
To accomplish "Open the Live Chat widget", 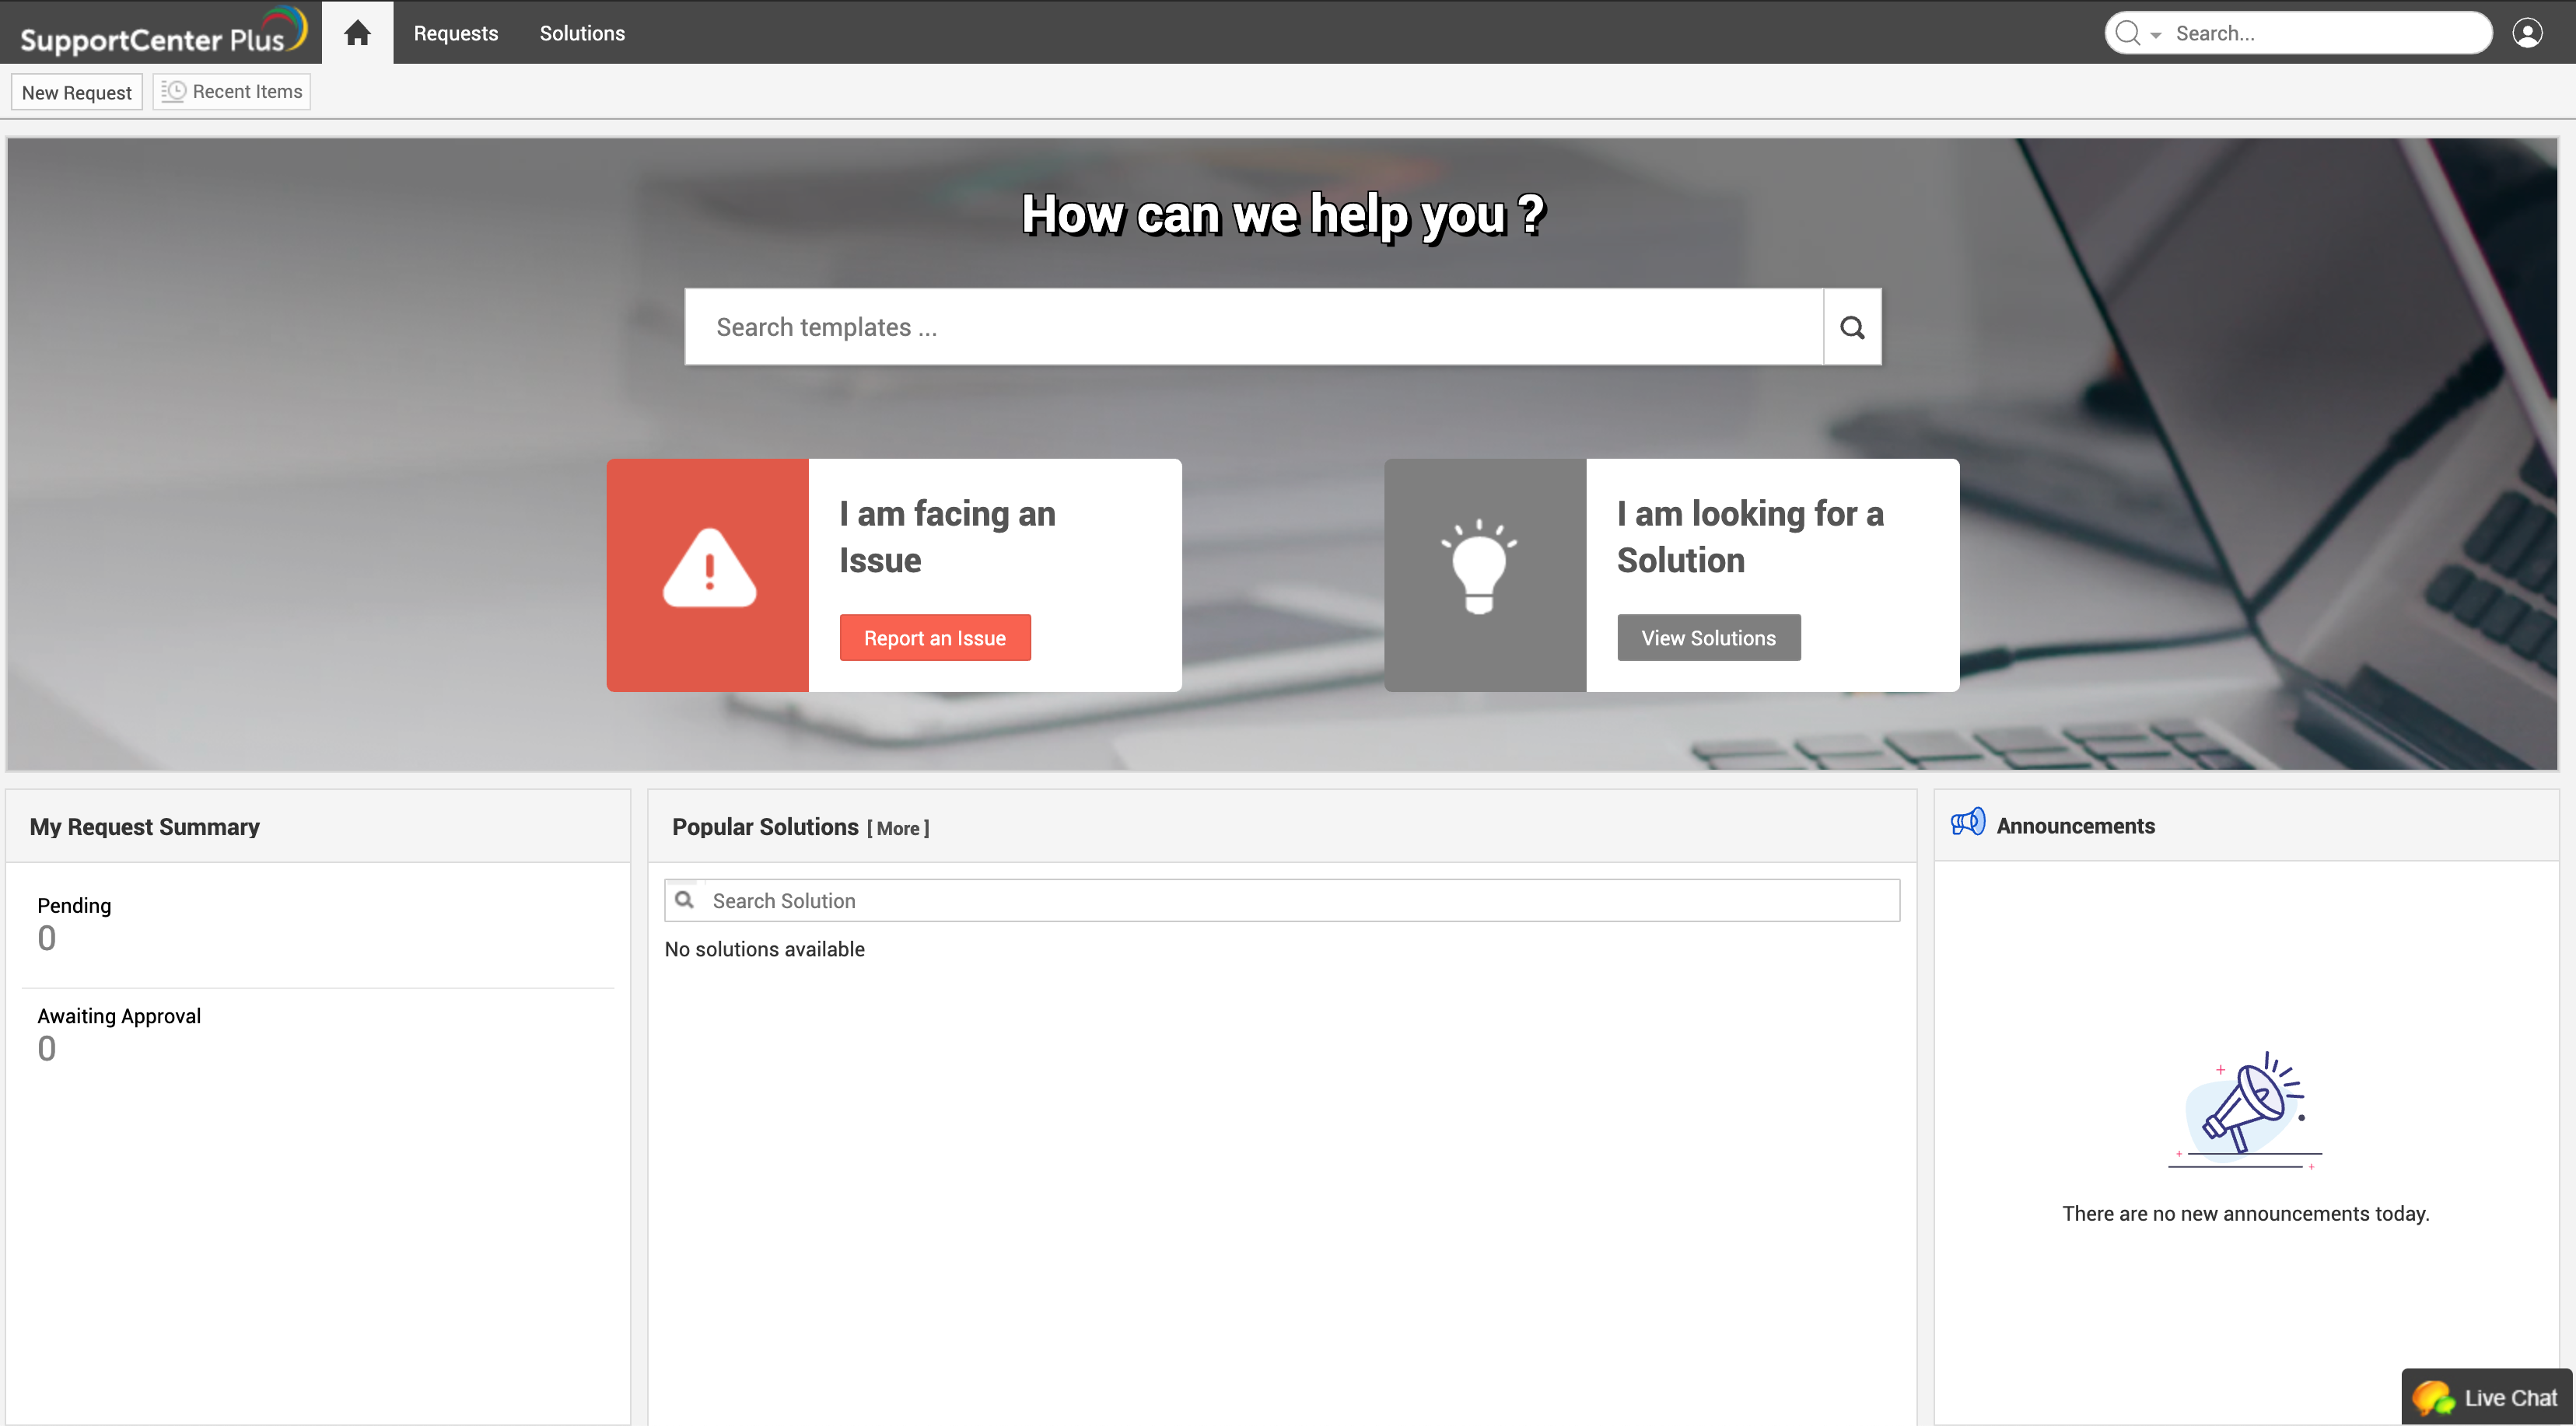I will coord(2487,1396).
